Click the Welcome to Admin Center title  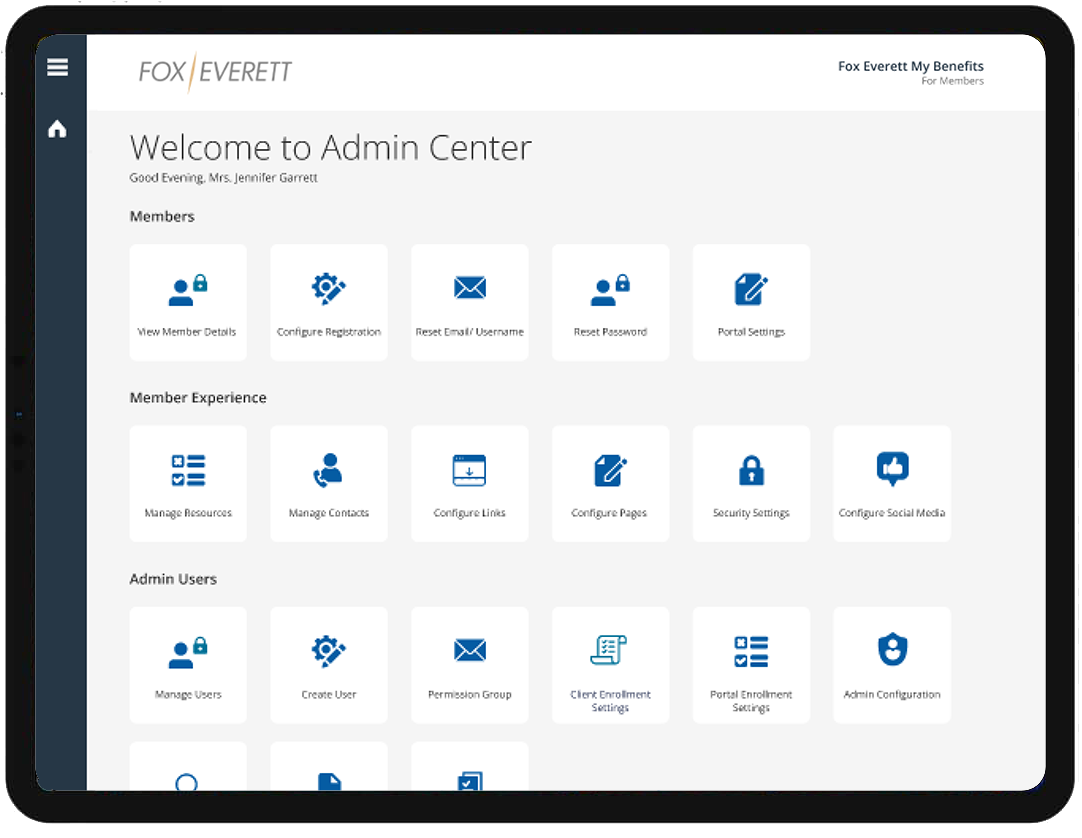pos(331,148)
